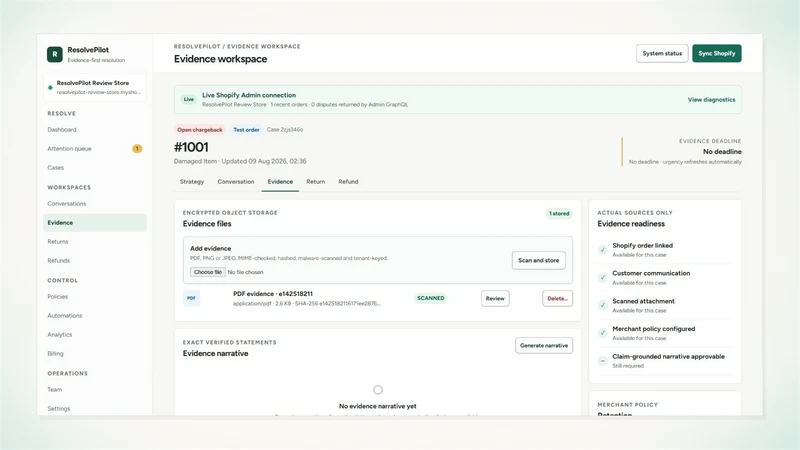800x450 pixels.
Task: Click the System status button
Action: point(662,54)
